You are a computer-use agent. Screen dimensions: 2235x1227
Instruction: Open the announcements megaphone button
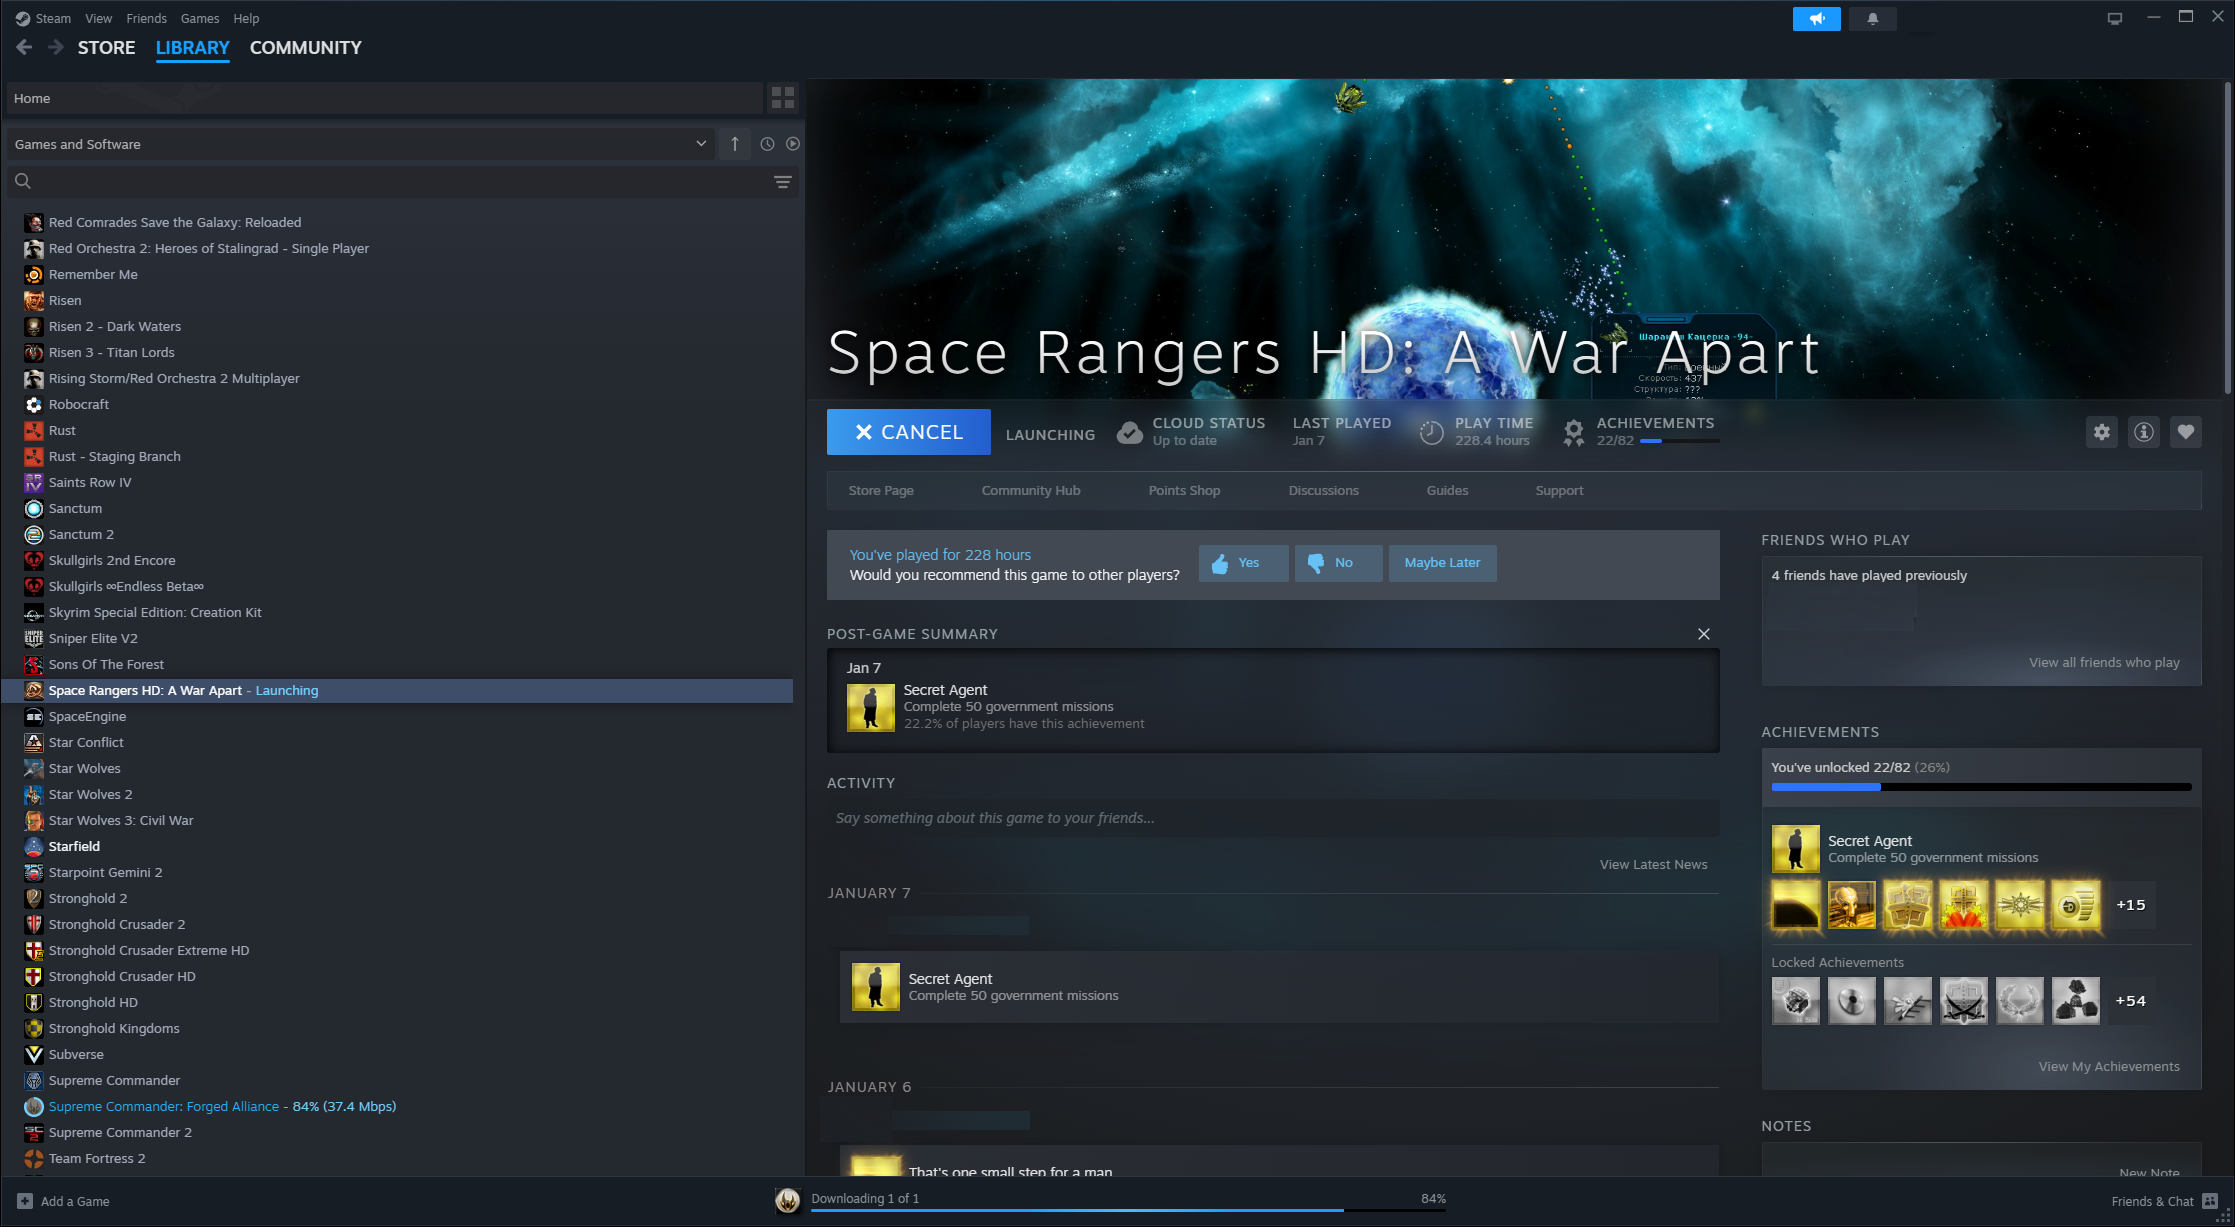tap(1816, 18)
